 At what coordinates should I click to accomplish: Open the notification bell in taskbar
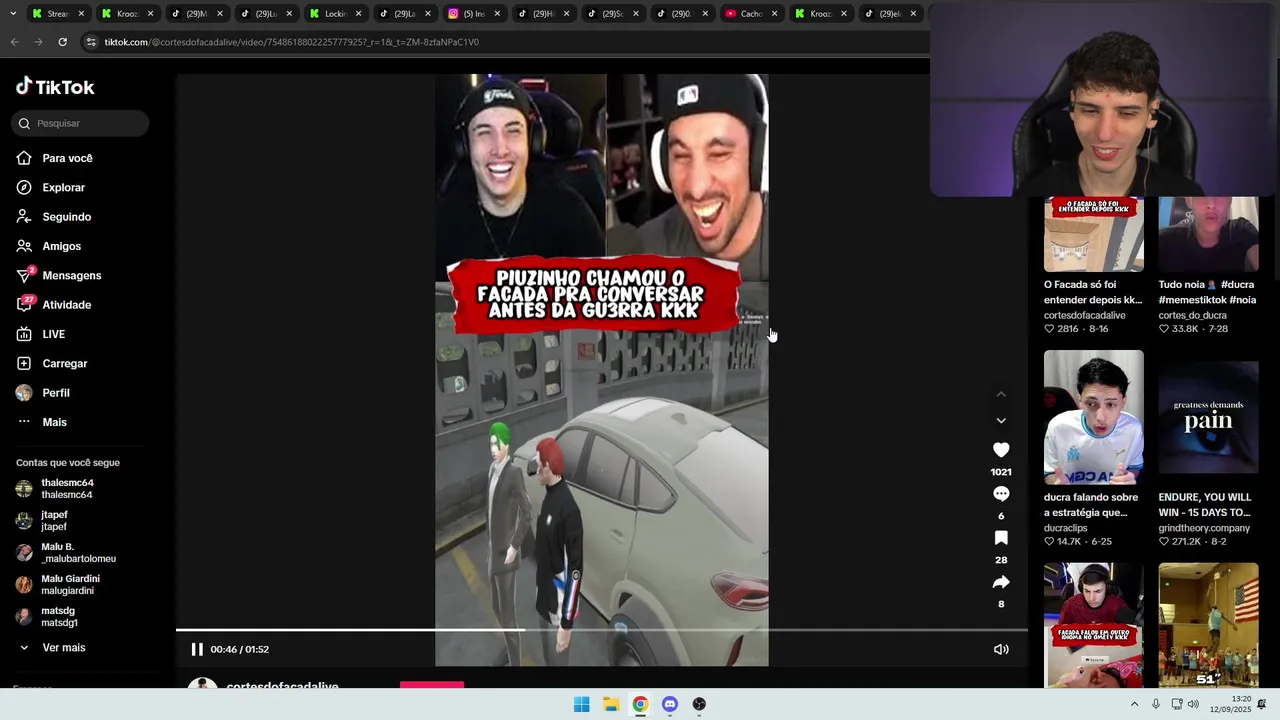click(x=1262, y=704)
